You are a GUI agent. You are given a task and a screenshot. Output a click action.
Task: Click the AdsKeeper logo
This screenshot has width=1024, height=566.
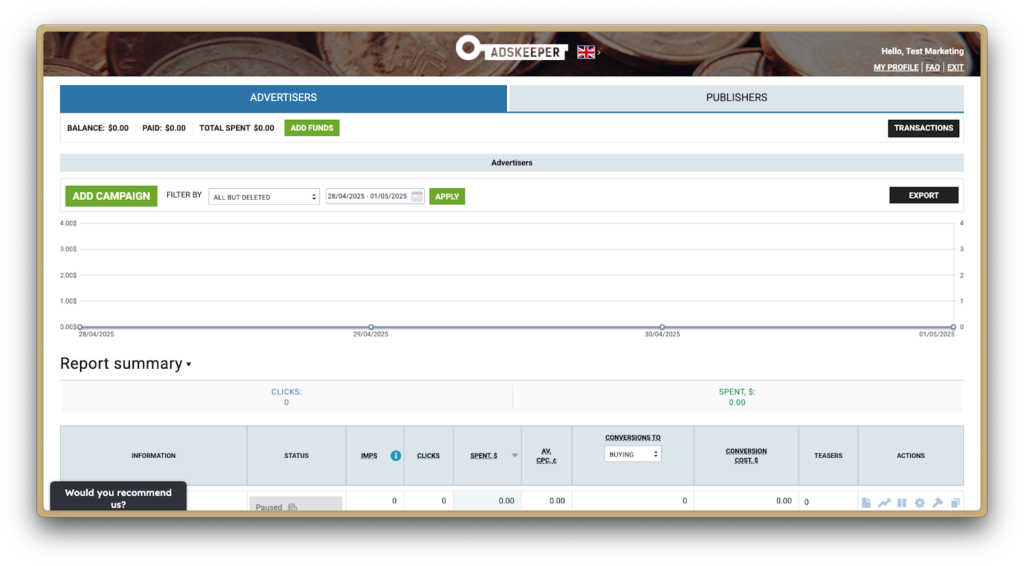[511, 49]
